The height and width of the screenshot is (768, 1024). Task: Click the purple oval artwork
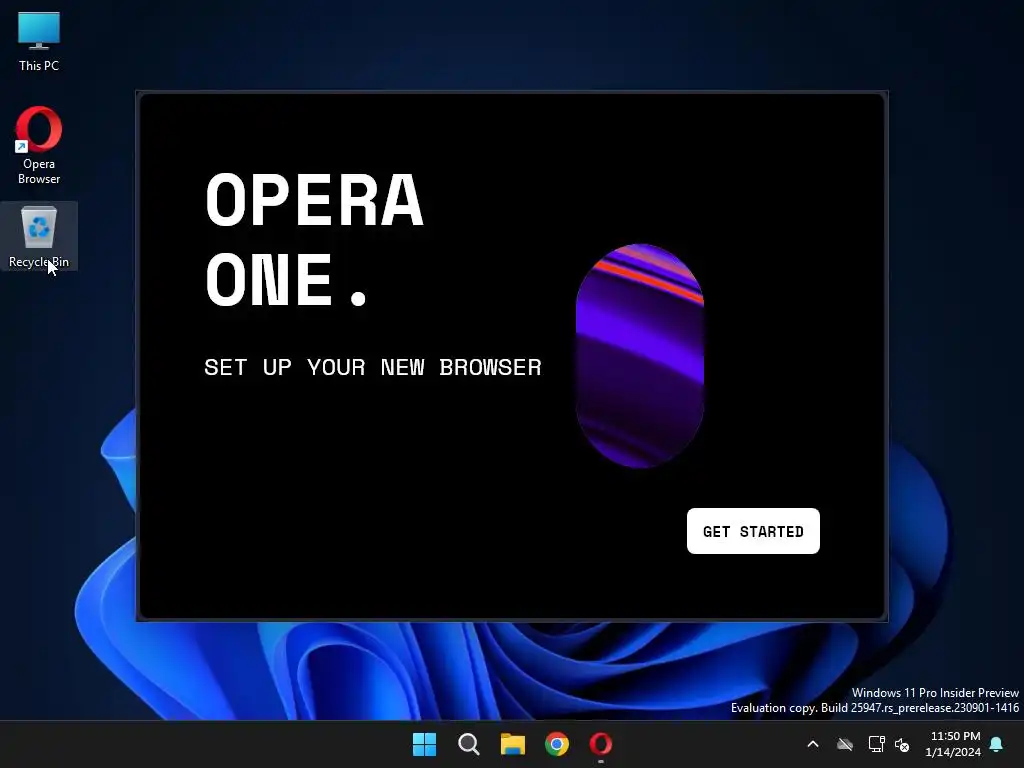coord(639,356)
